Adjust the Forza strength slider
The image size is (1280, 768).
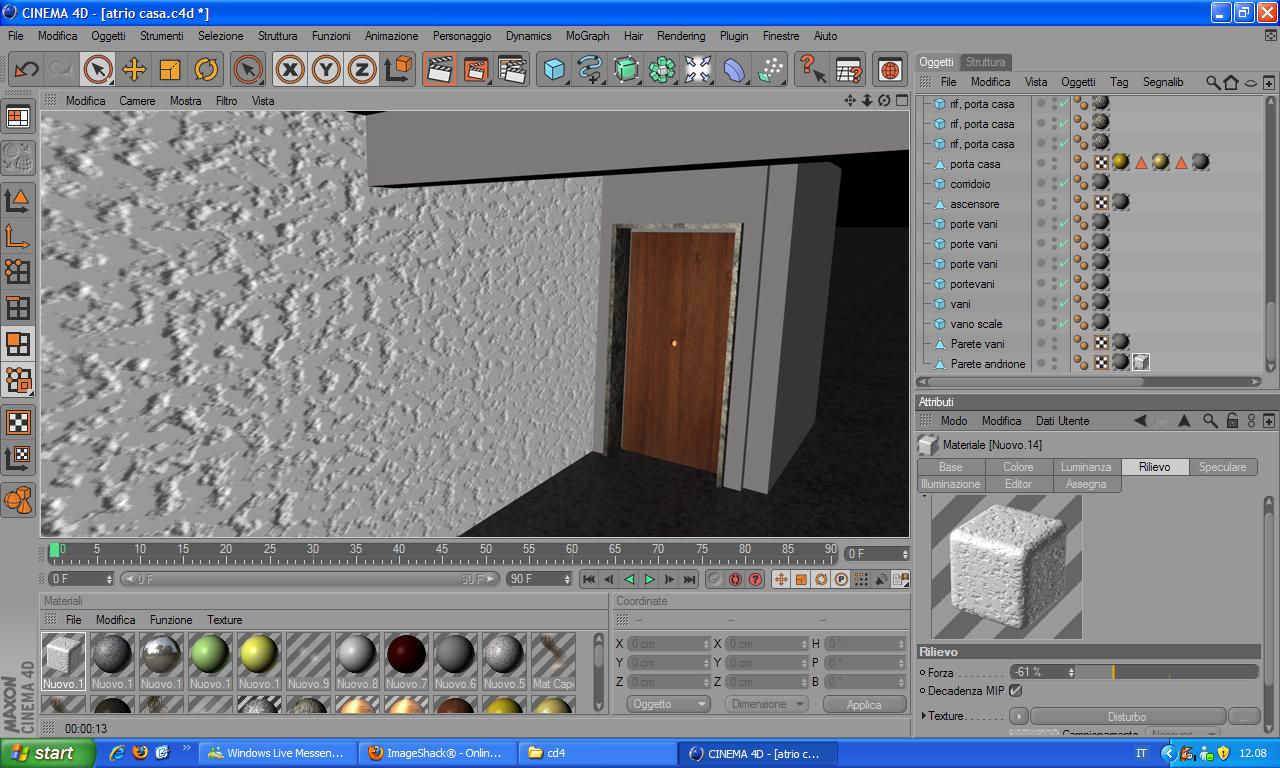(1167, 672)
